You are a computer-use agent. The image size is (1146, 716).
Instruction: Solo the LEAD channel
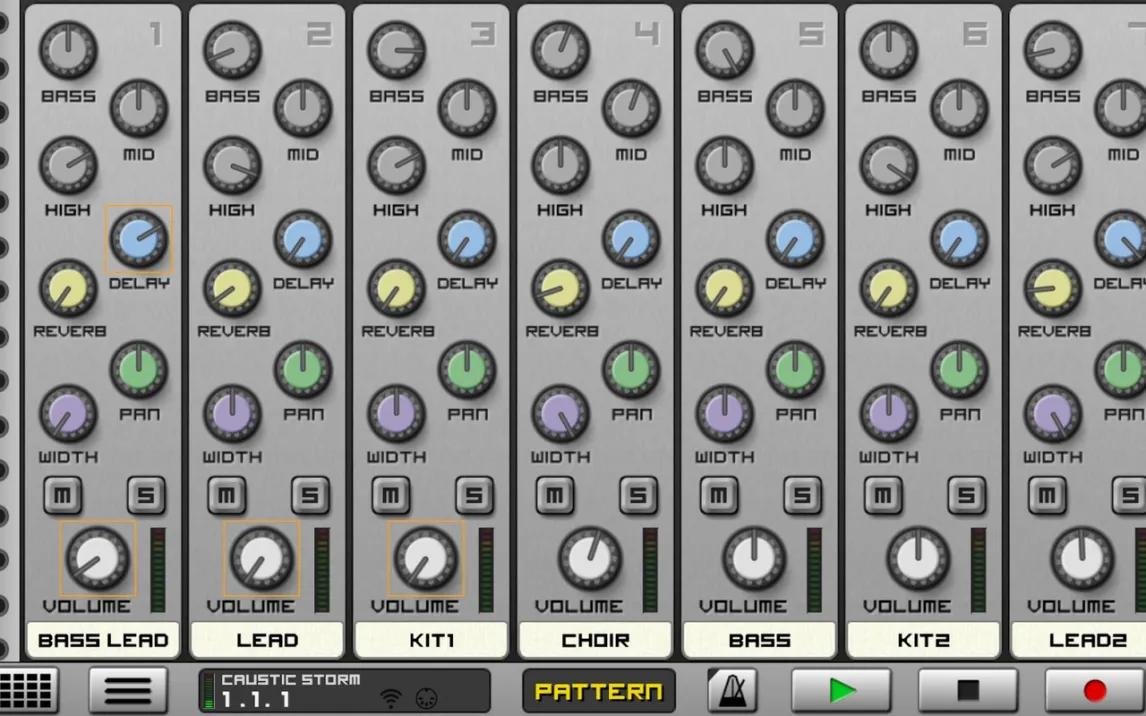[310, 495]
